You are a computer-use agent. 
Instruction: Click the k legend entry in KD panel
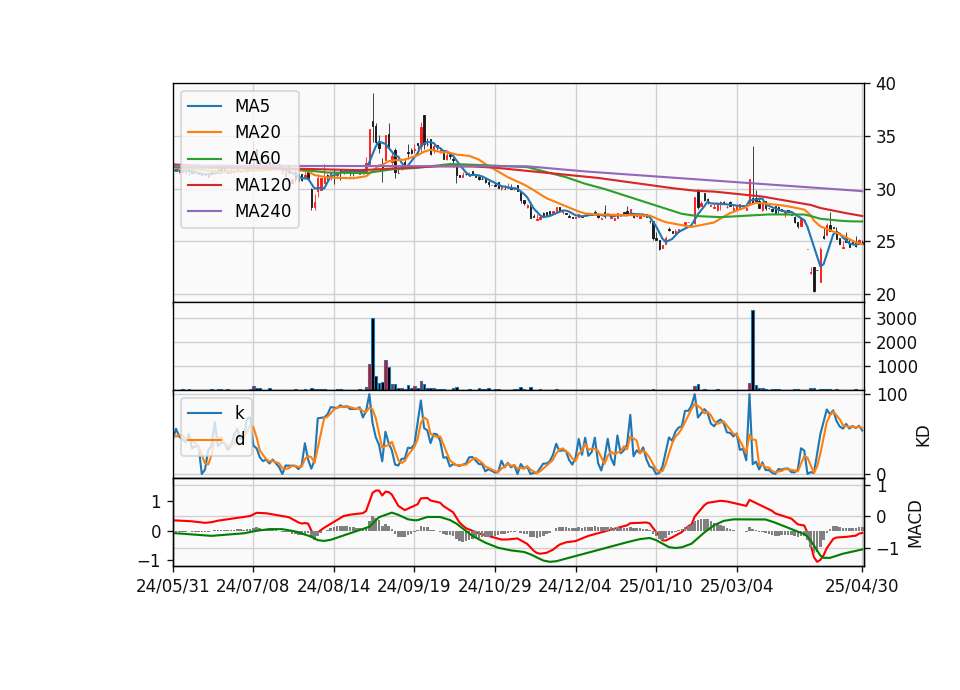[x=216, y=413]
